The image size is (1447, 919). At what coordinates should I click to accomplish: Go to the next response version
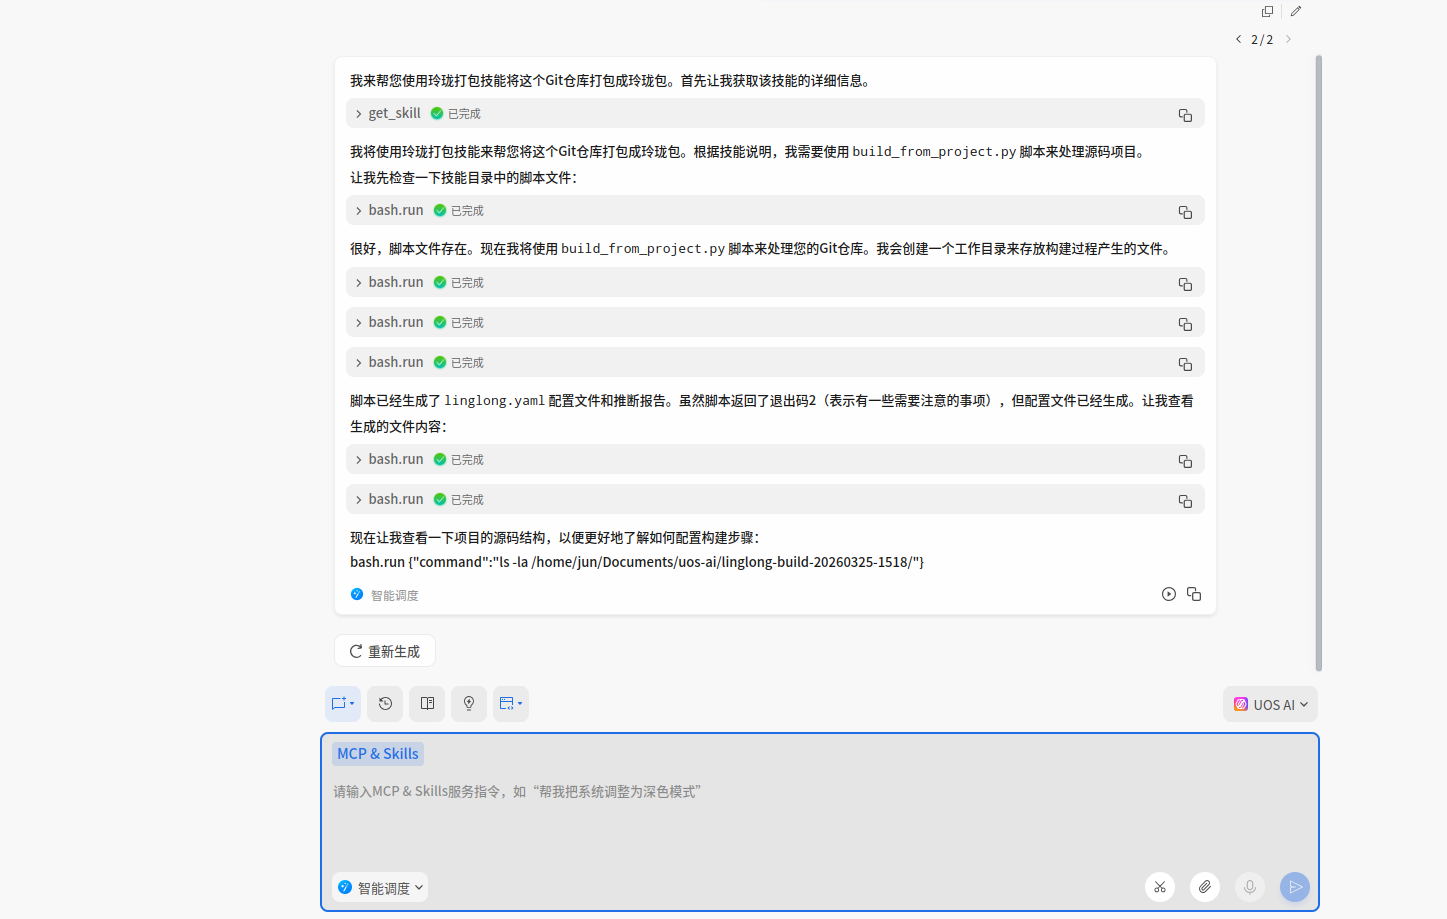[x=1288, y=39]
